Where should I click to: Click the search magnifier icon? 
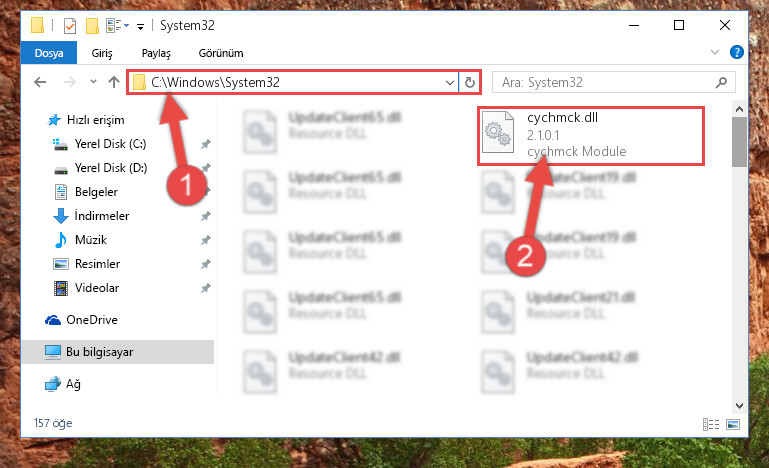(721, 82)
